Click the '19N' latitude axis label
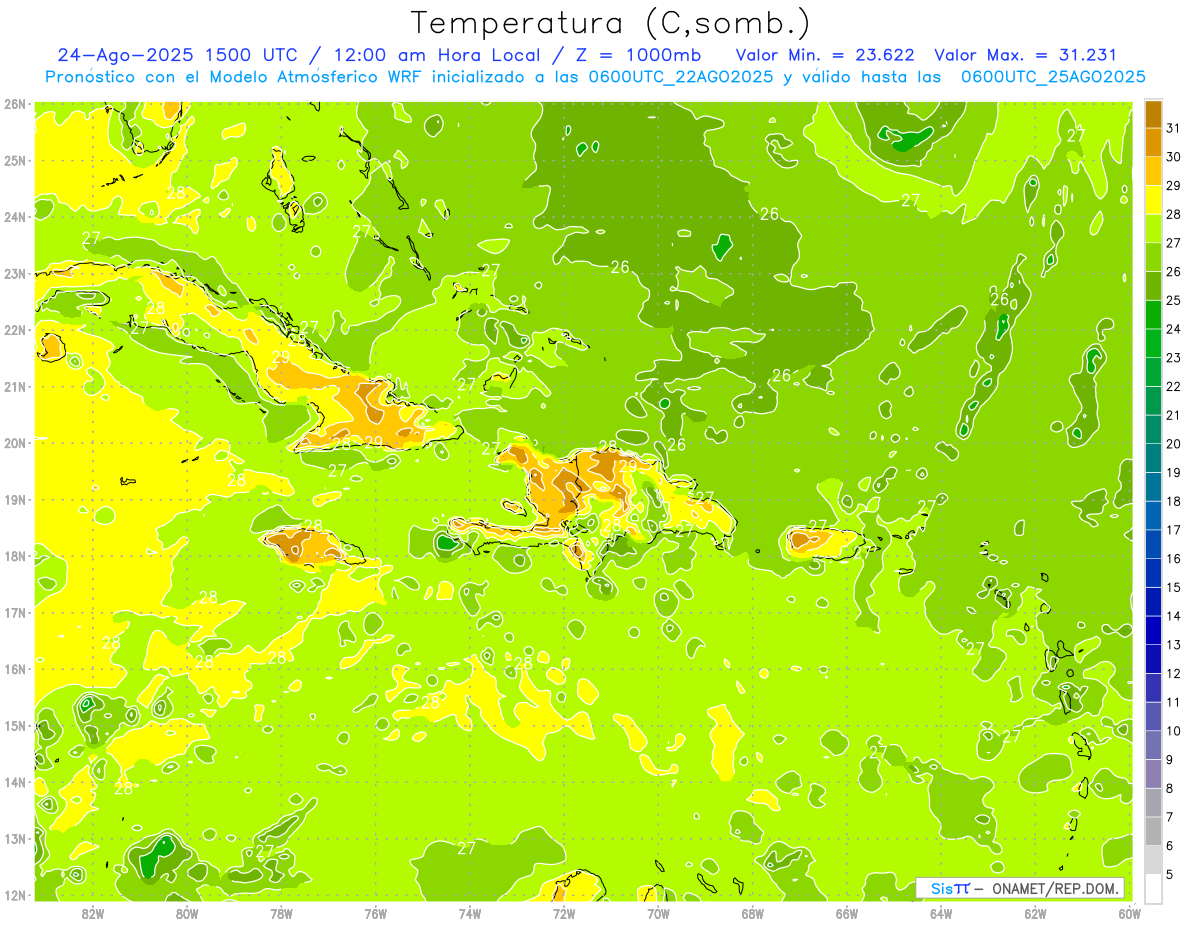This screenshot has height=927, width=1200. point(14,500)
